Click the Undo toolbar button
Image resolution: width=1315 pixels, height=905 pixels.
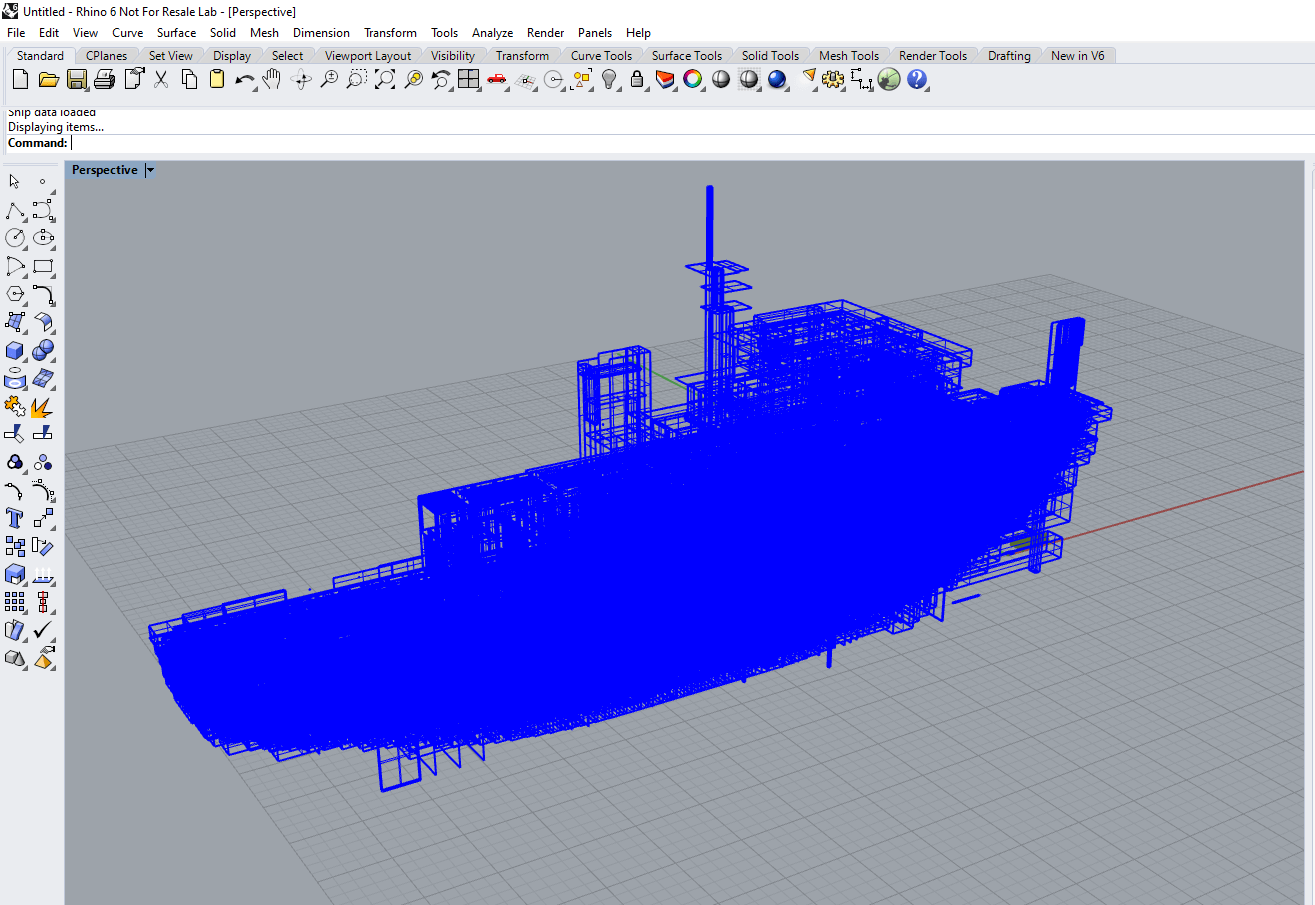click(x=246, y=80)
